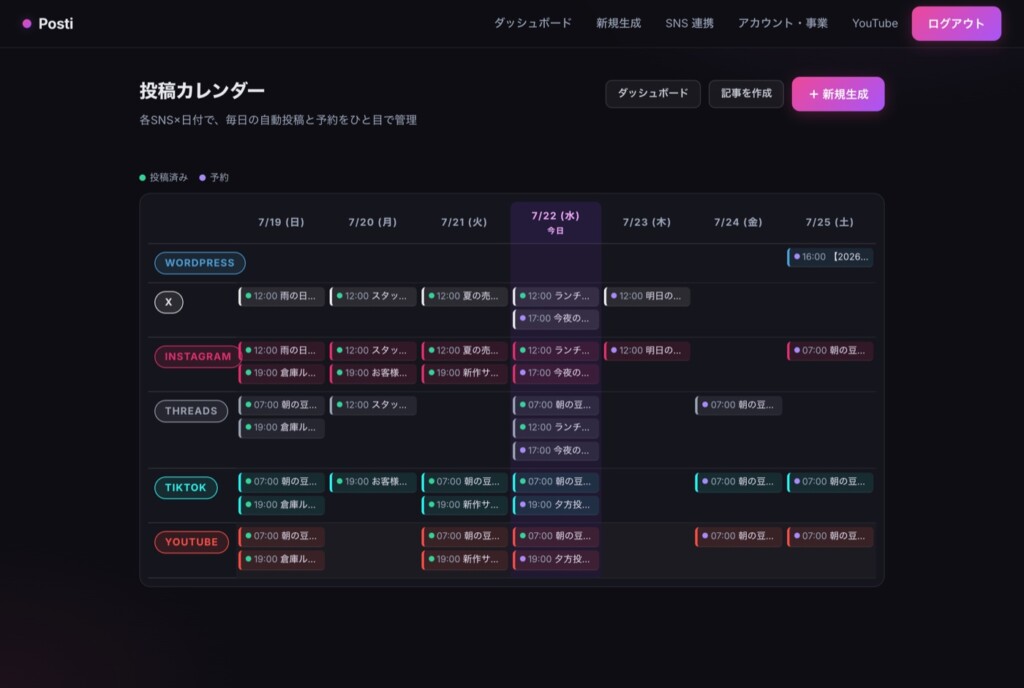This screenshot has height=688, width=1024.
Task: Click the ログアウト button
Action: point(956,23)
